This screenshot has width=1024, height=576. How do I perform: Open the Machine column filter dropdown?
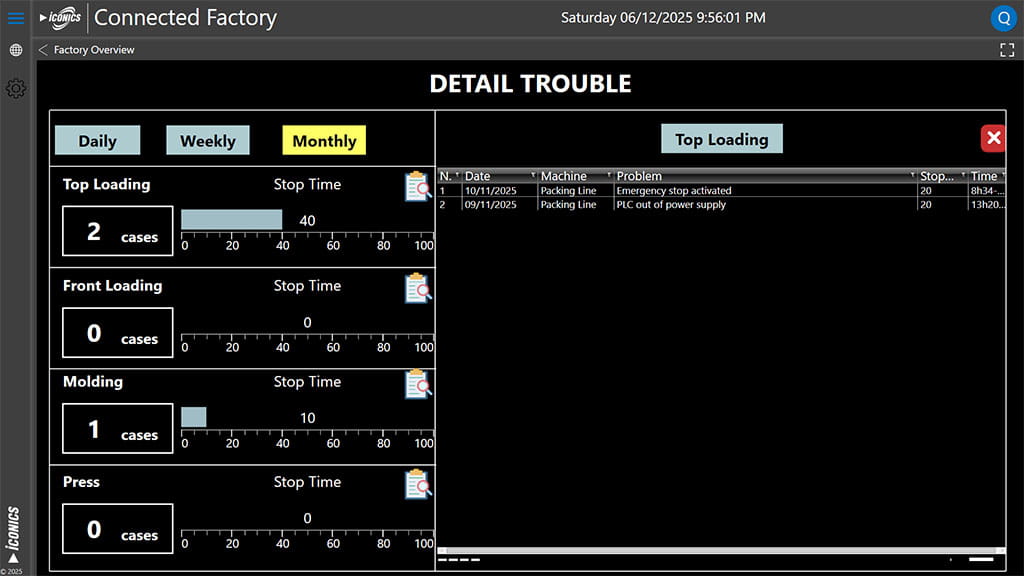[x=609, y=176]
